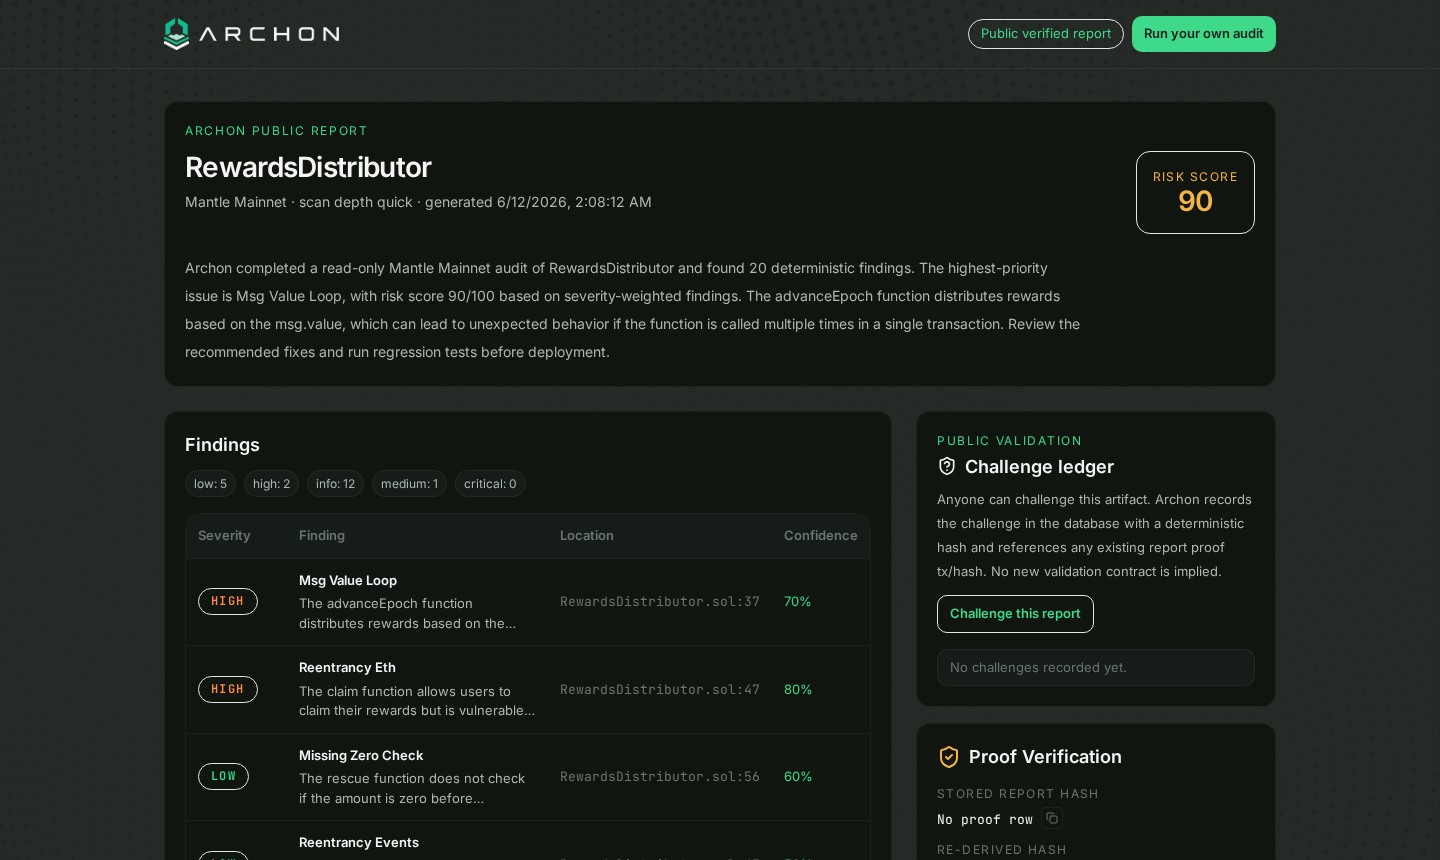
Task: Filter findings by low: 5 chip
Action: (x=210, y=484)
